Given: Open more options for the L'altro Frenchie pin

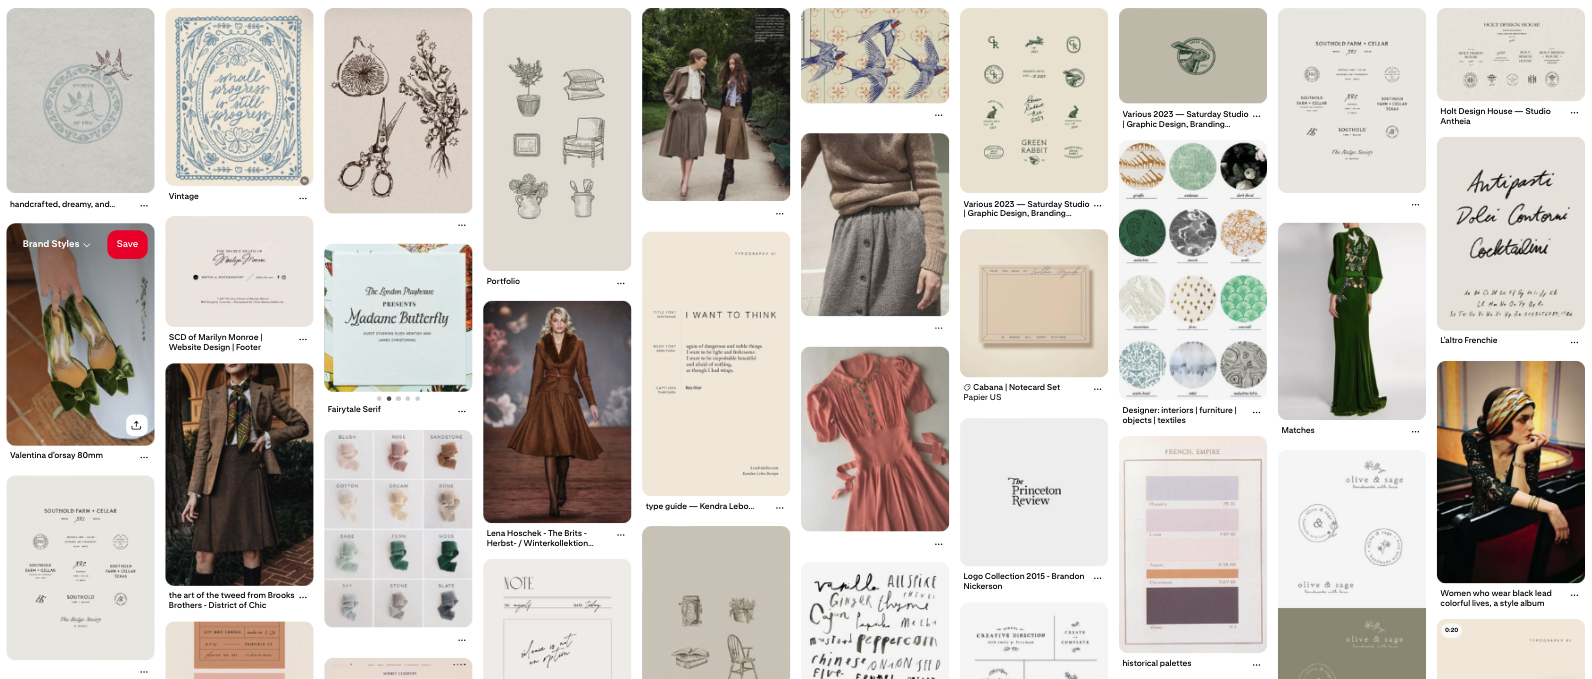Looking at the screenshot, I should click(x=1574, y=342).
